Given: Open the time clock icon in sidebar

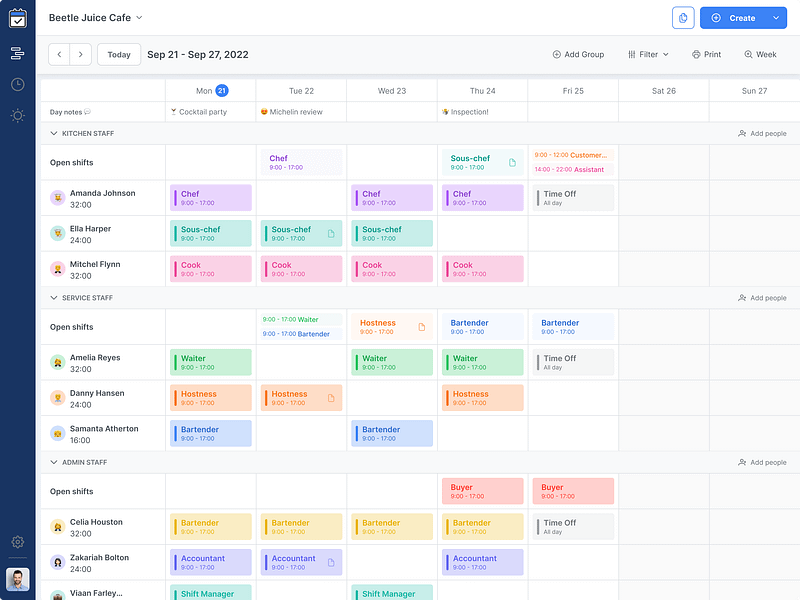Looking at the screenshot, I should [18, 84].
